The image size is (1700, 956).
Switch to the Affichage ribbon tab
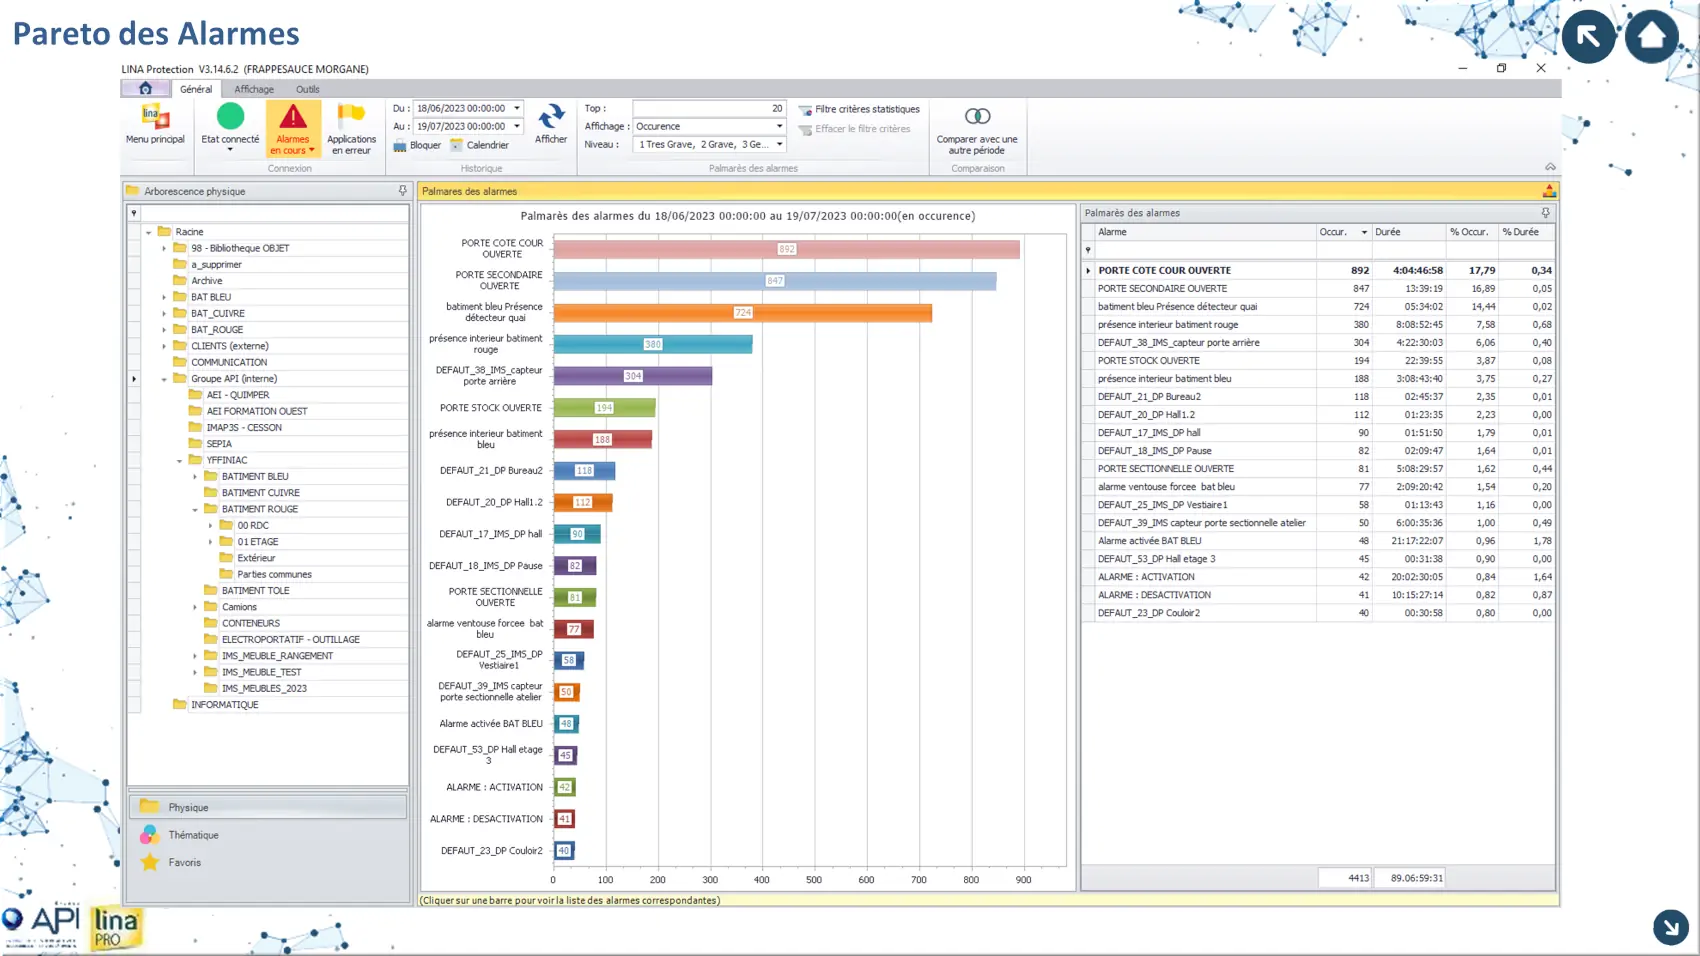pos(254,89)
